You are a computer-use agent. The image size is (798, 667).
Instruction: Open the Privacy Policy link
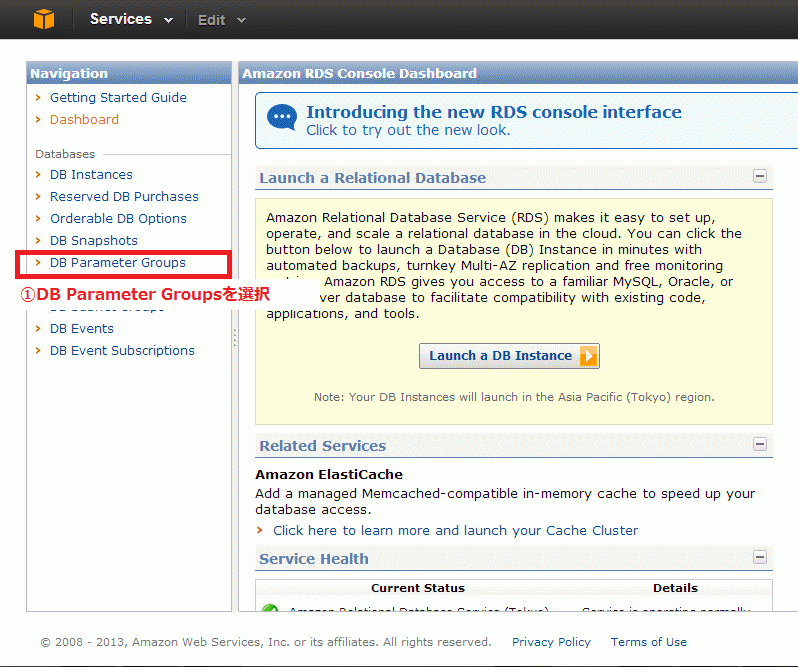551,642
